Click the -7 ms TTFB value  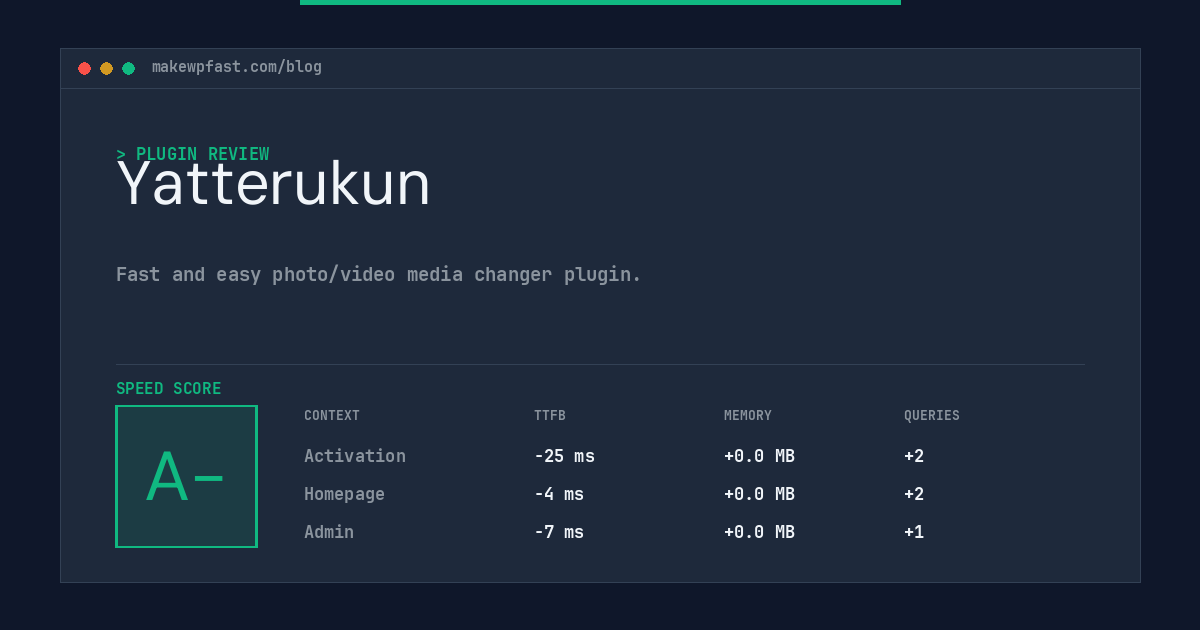pyautogui.click(x=559, y=532)
